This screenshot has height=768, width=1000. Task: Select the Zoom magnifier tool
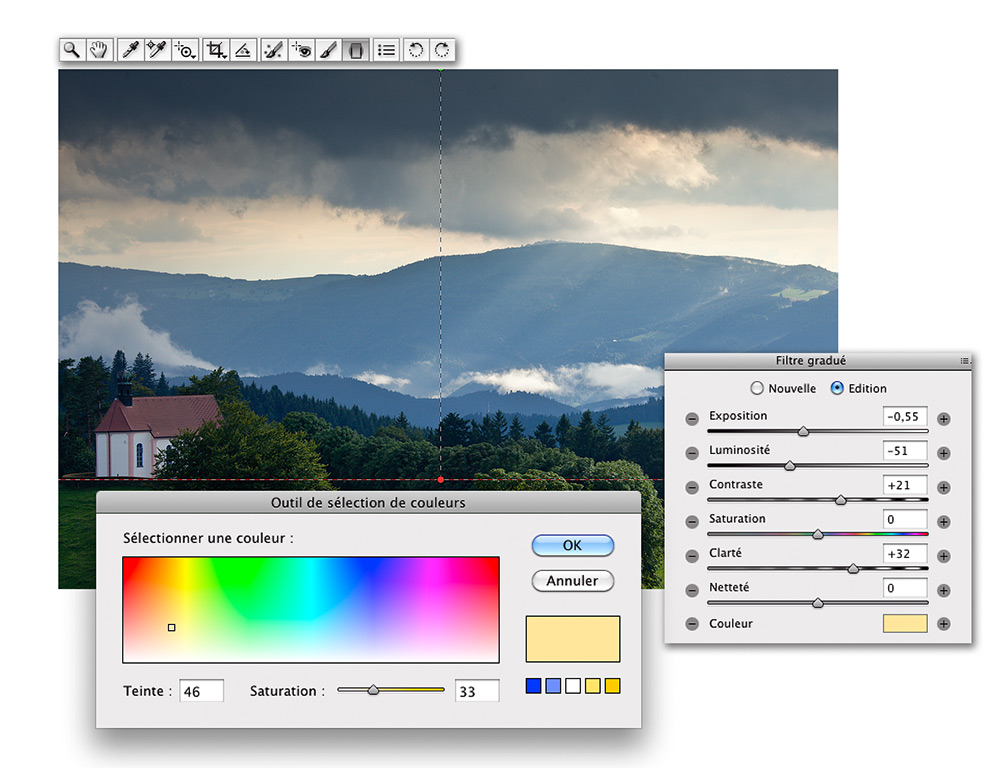(71, 50)
